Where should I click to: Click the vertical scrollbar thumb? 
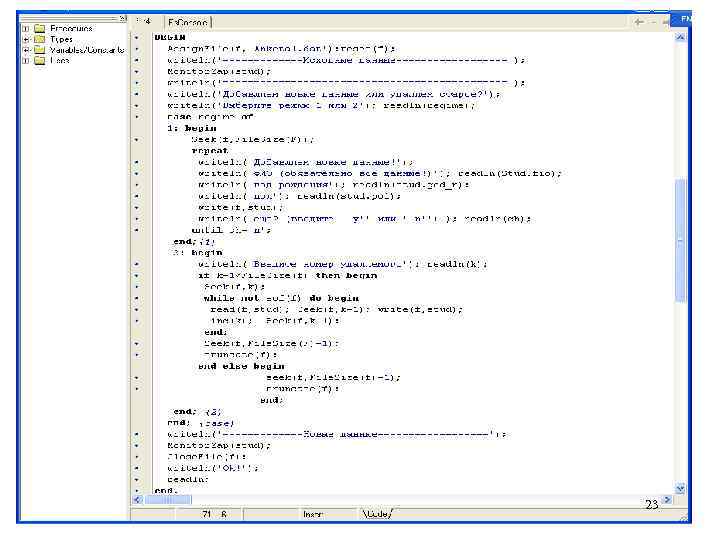point(681,240)
